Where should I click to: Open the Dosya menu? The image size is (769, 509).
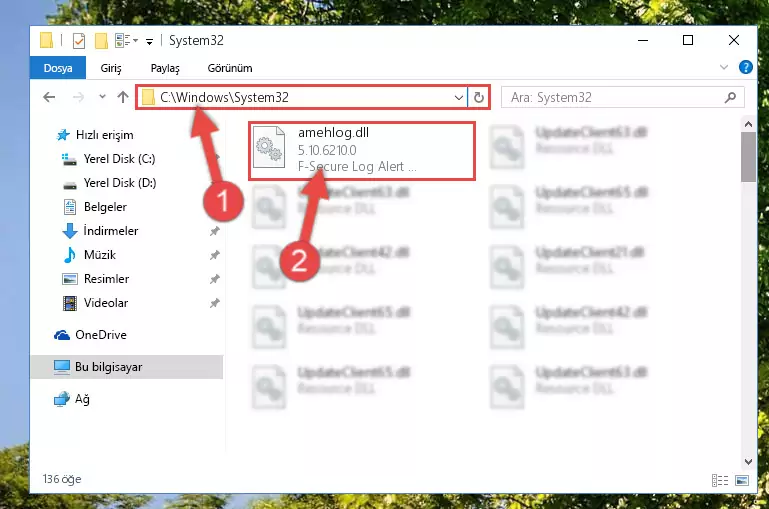point(58,68)
